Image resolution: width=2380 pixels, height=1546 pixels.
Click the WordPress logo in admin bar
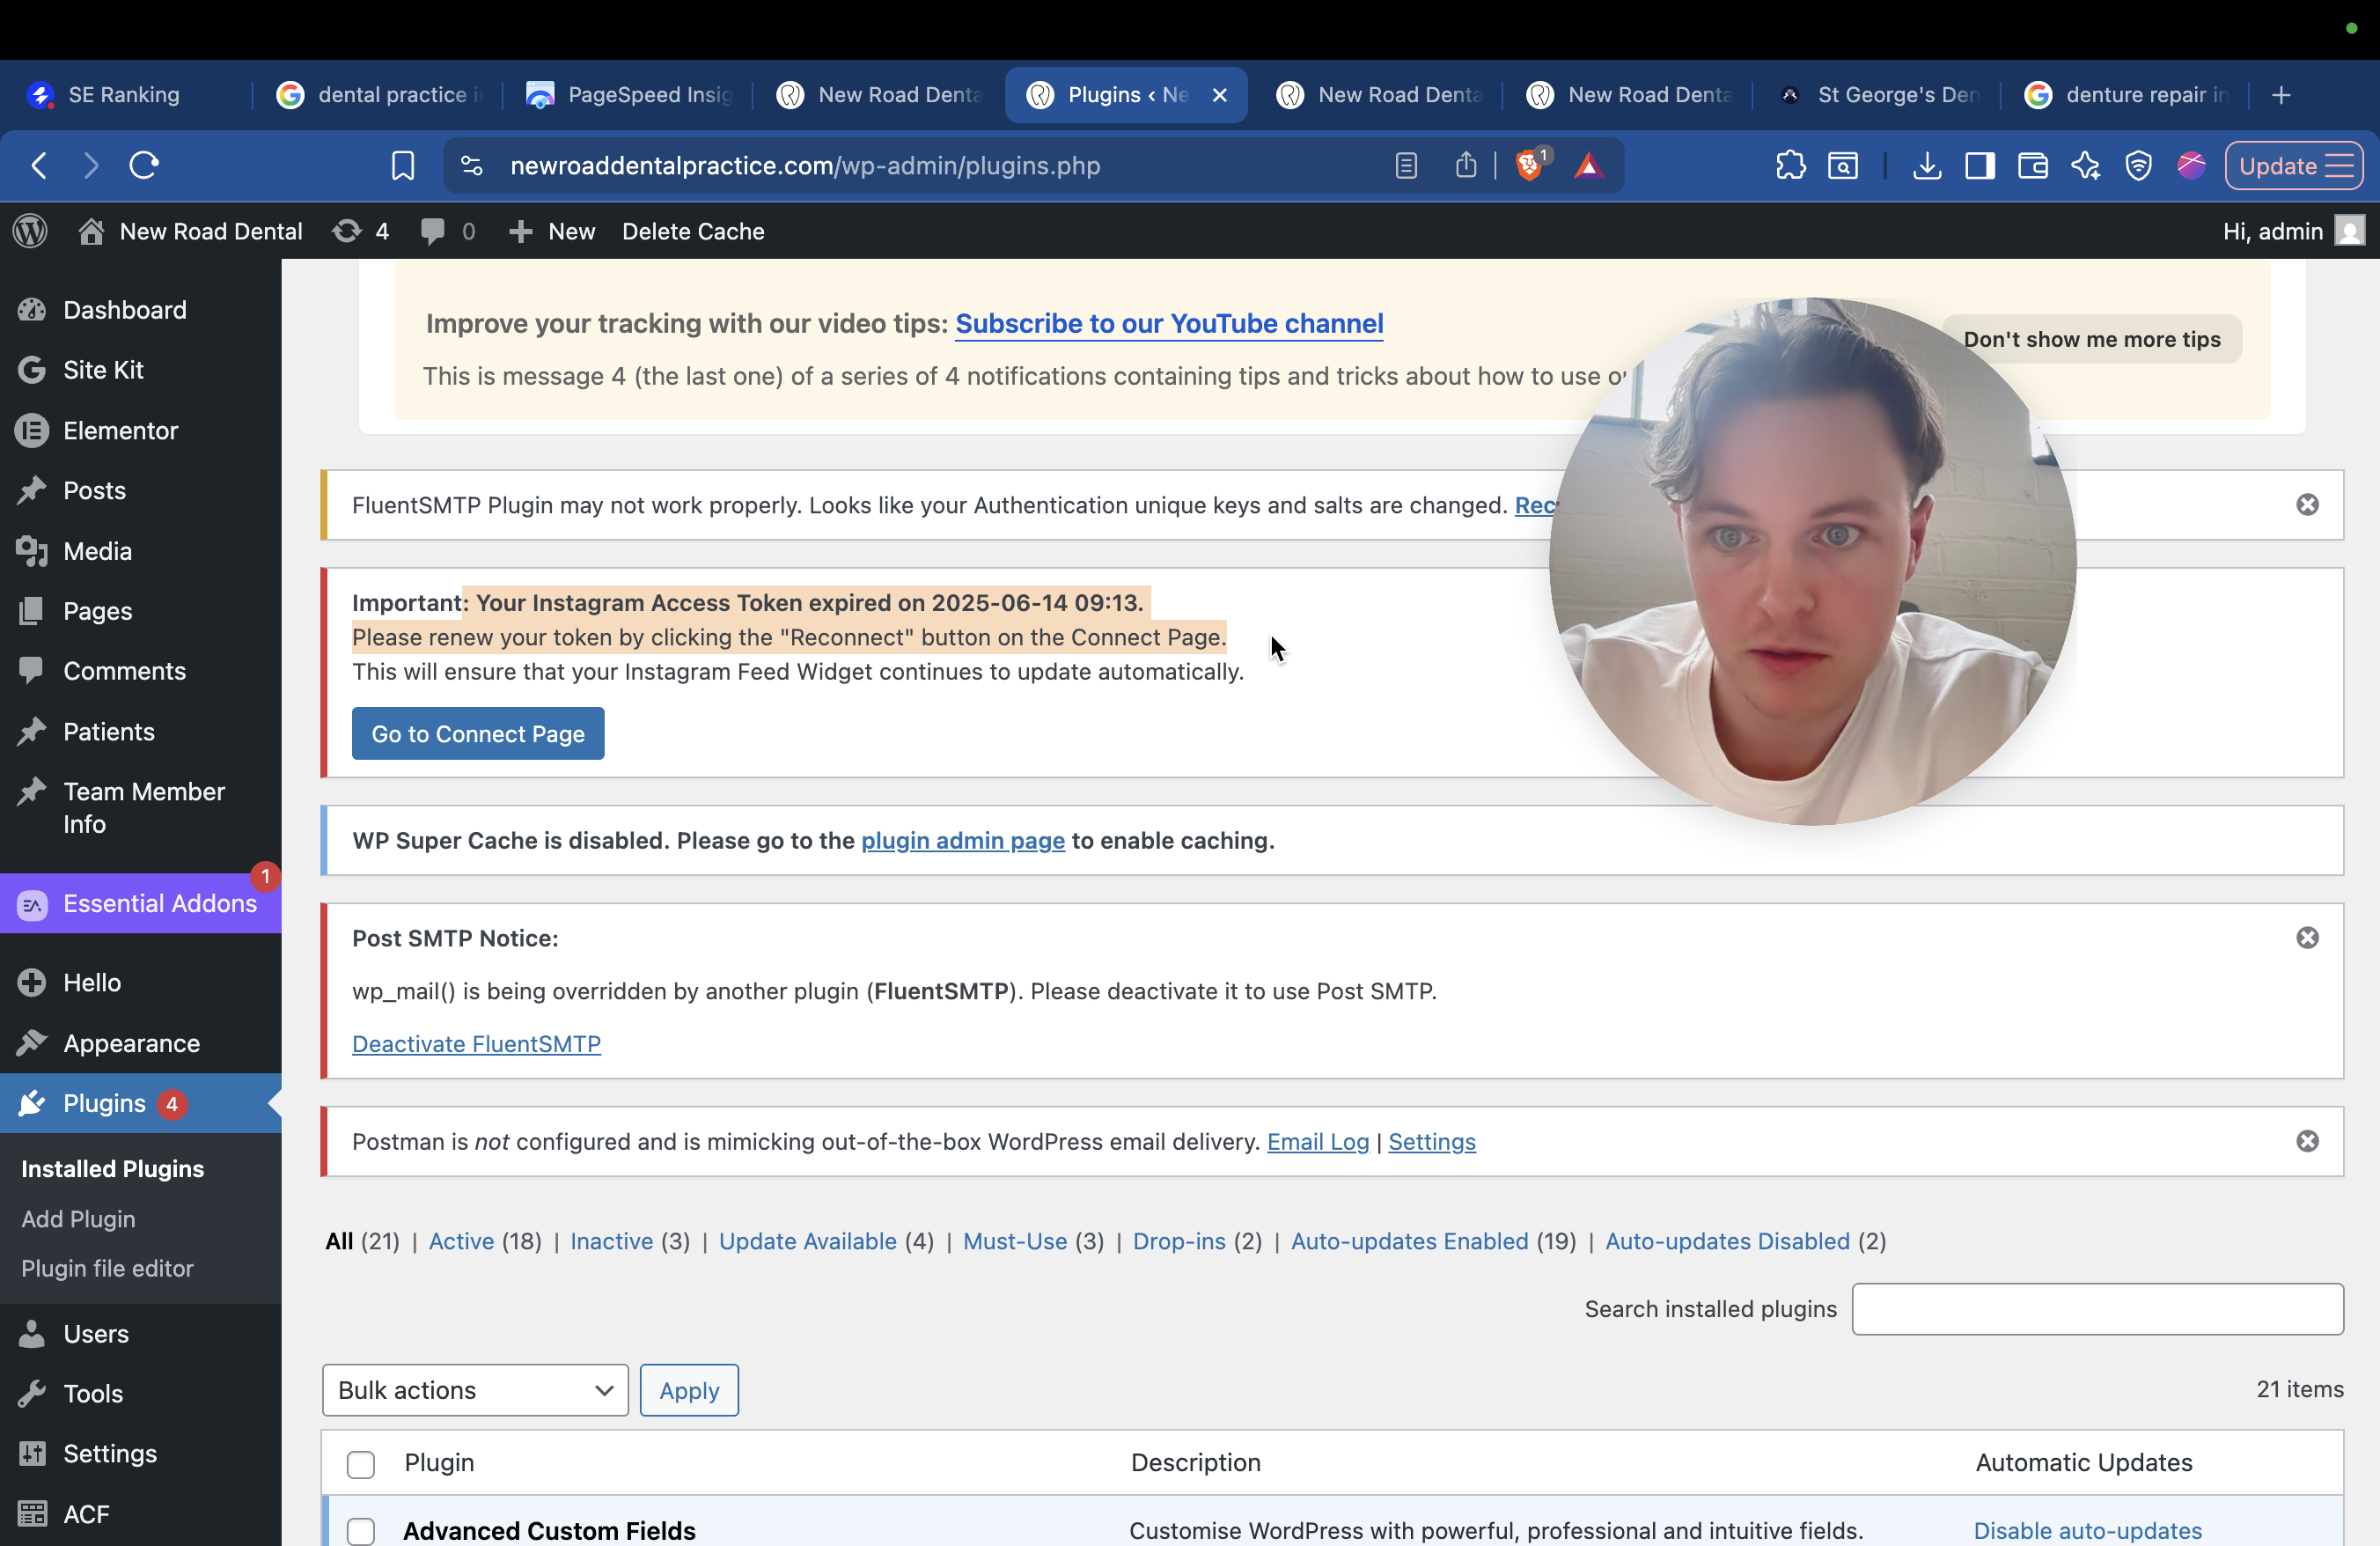pyautogui.click(x=30, y=231)
